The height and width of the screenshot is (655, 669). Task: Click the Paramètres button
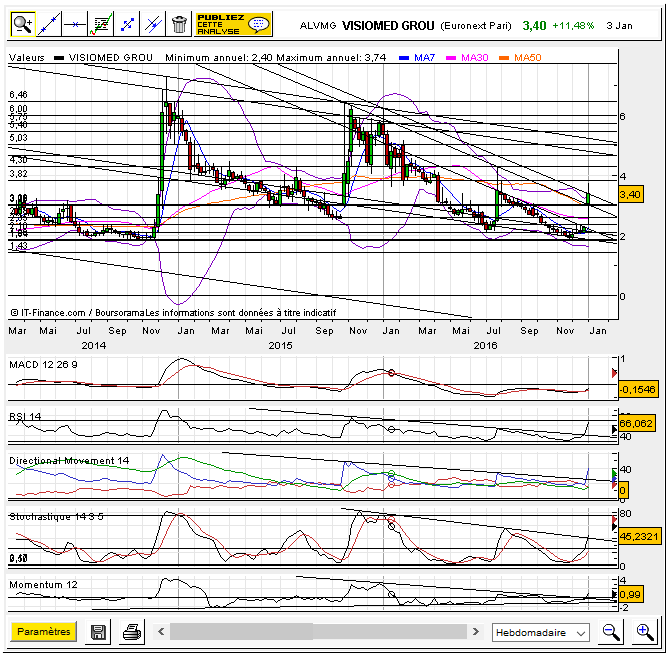point(44,632)
